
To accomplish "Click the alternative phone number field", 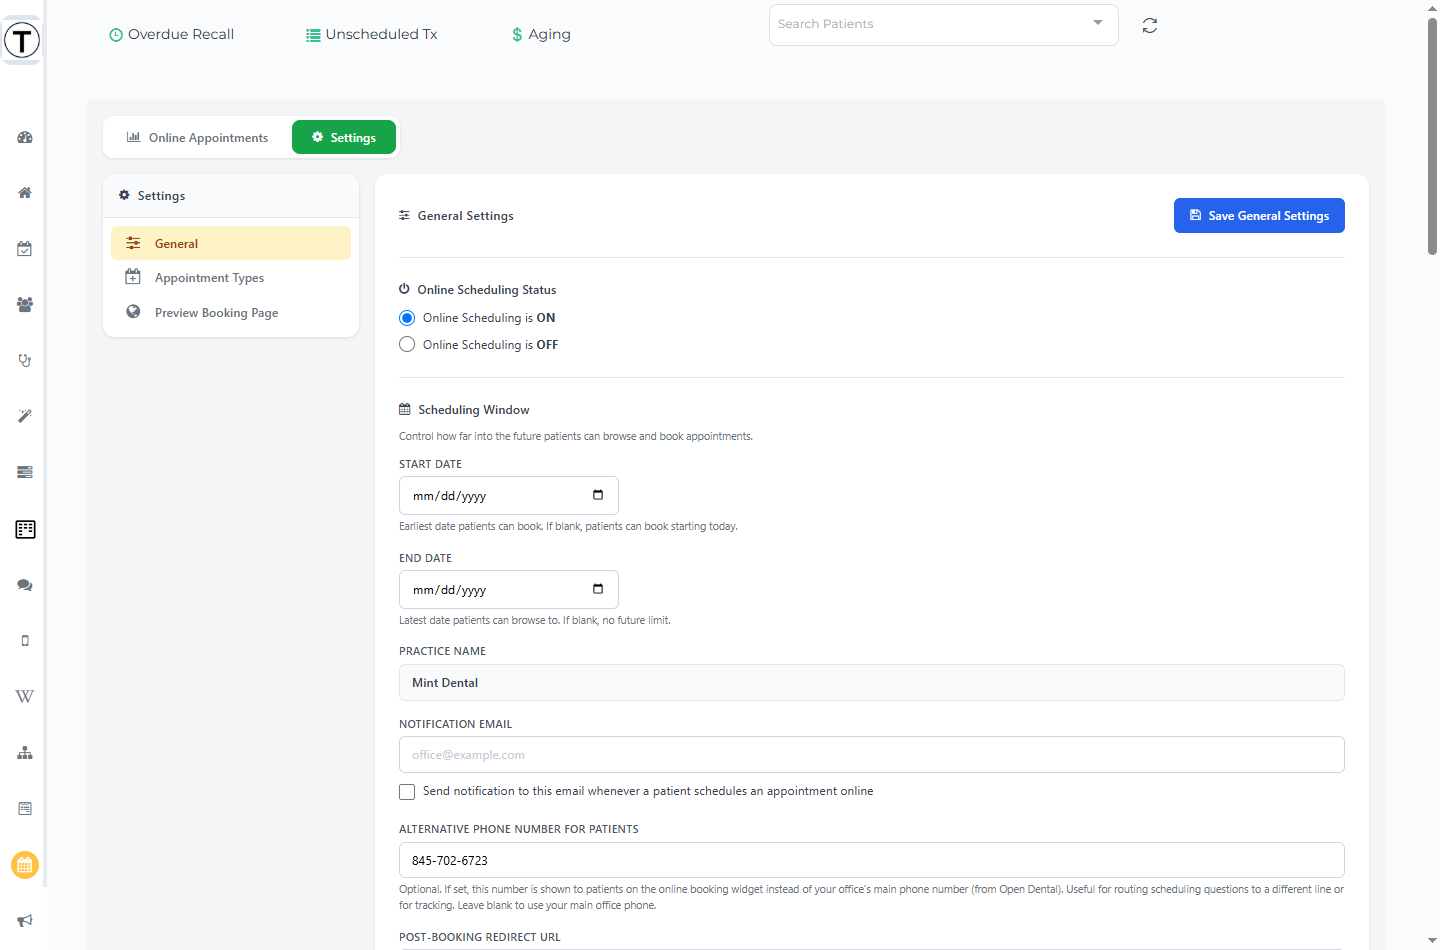I will pos(872,860).
